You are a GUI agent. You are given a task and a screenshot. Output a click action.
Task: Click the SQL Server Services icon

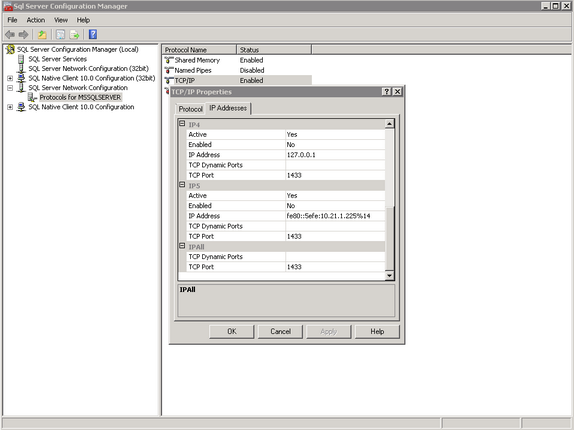[x=21, y=59]
